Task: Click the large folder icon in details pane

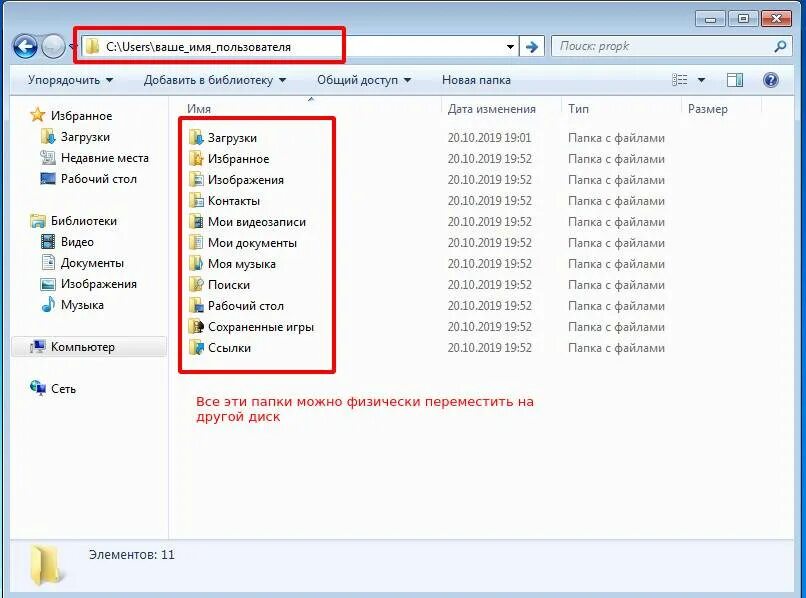Action: [x=47, y=566]
